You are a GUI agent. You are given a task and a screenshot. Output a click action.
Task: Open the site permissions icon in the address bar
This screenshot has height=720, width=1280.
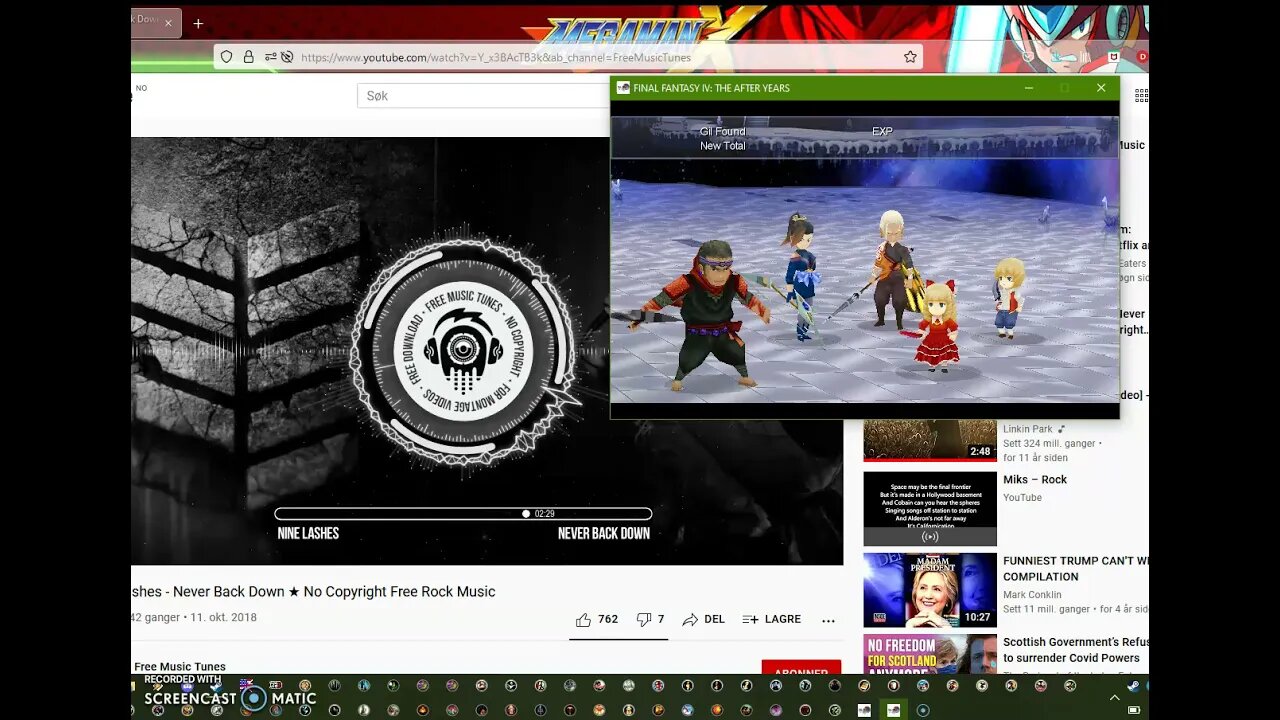(270, 57)
